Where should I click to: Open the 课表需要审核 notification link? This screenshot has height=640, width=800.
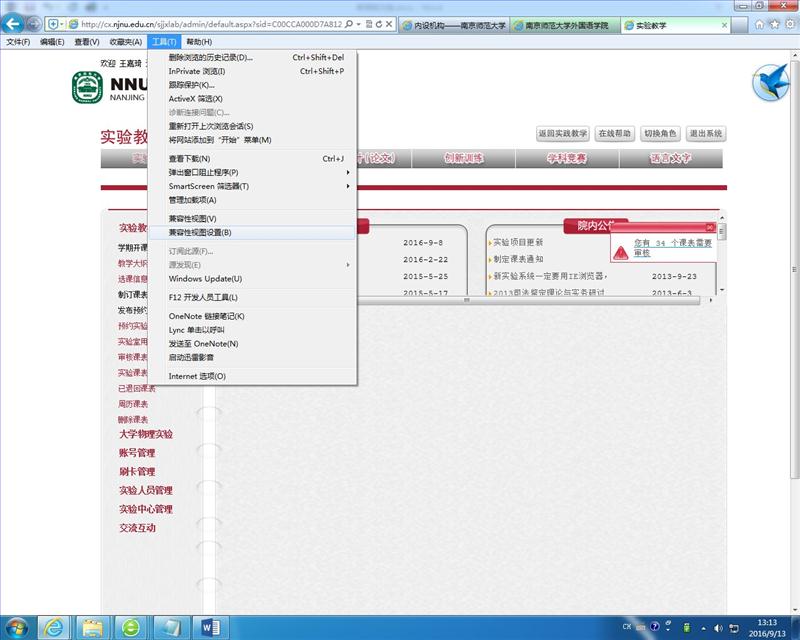coord(671,247)
